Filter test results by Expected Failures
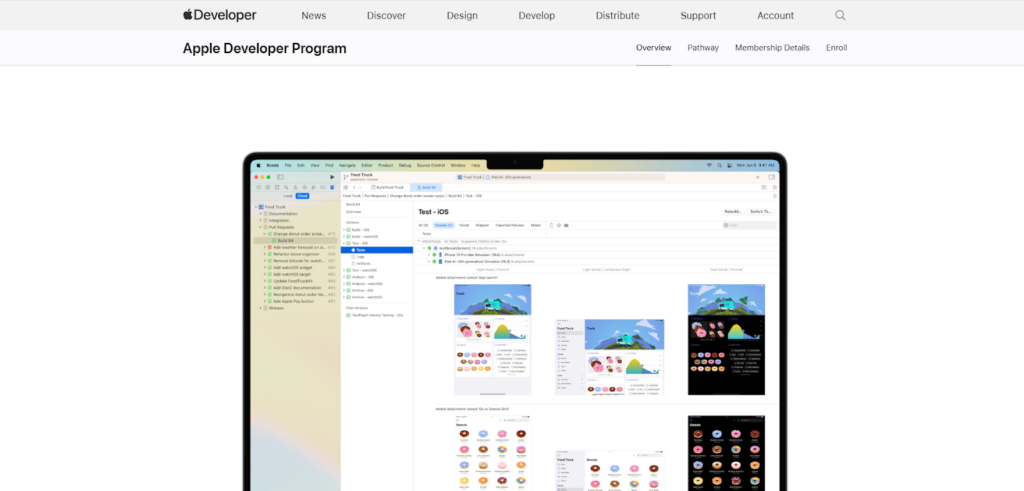 click(509, 225)
